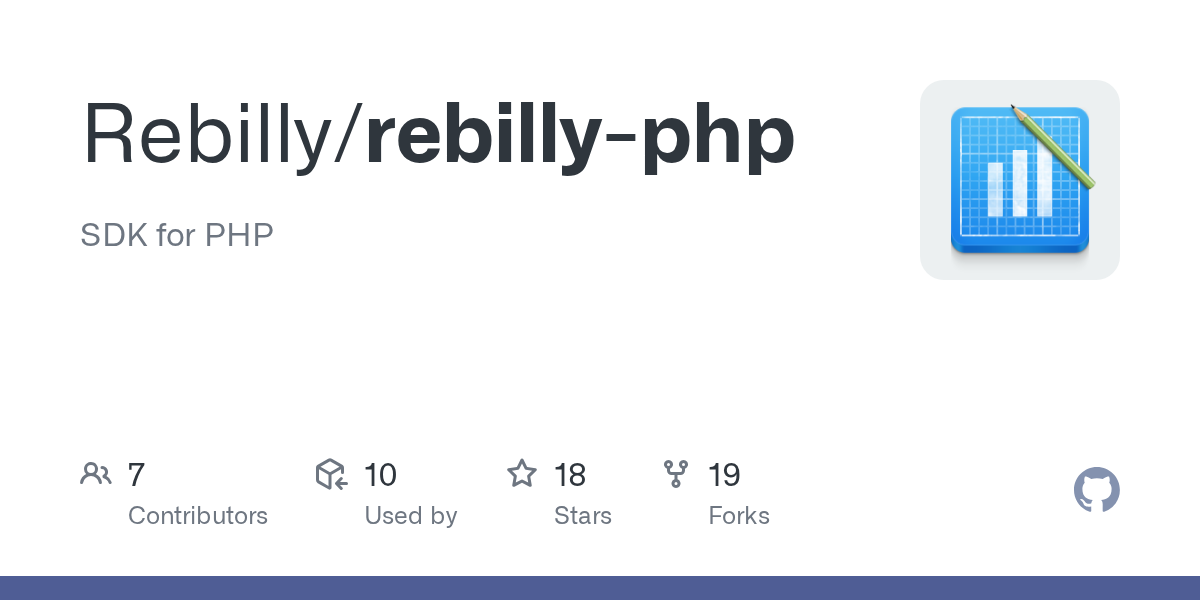Open the Forks label

coord(739,516)
